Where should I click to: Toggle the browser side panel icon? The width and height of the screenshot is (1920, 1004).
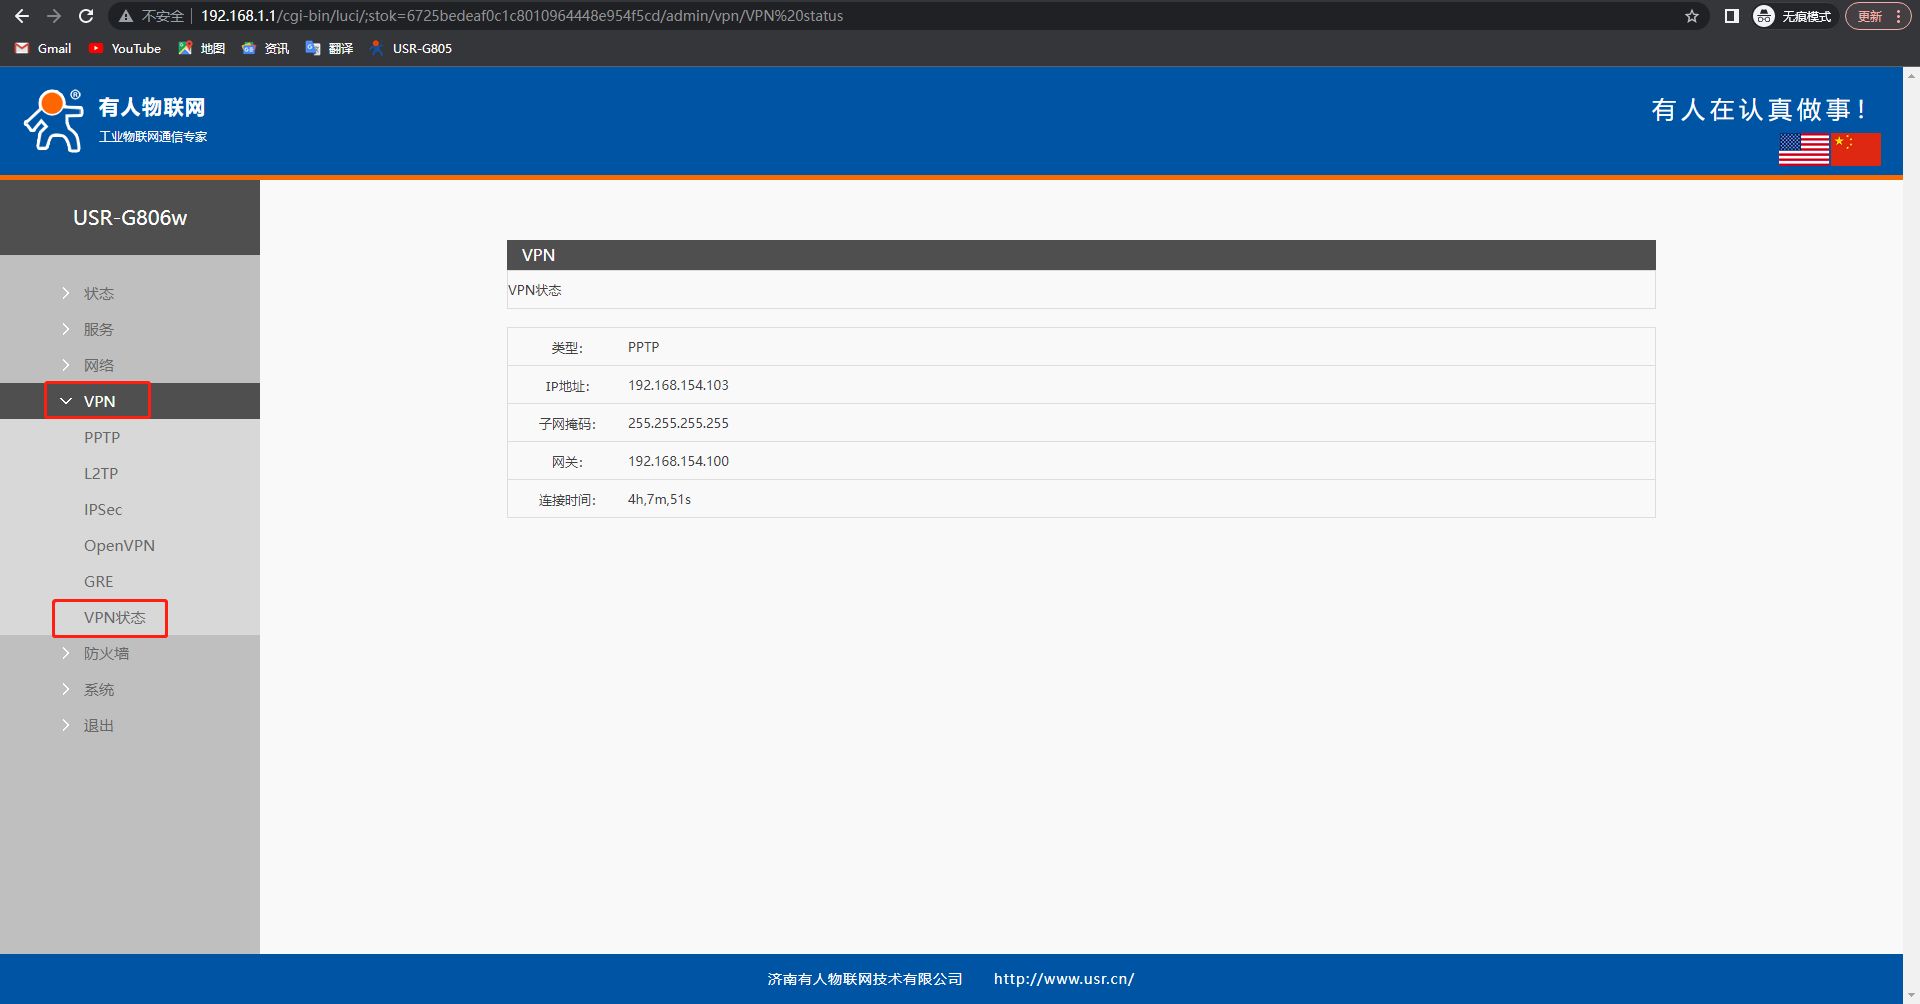(1731, 16)
